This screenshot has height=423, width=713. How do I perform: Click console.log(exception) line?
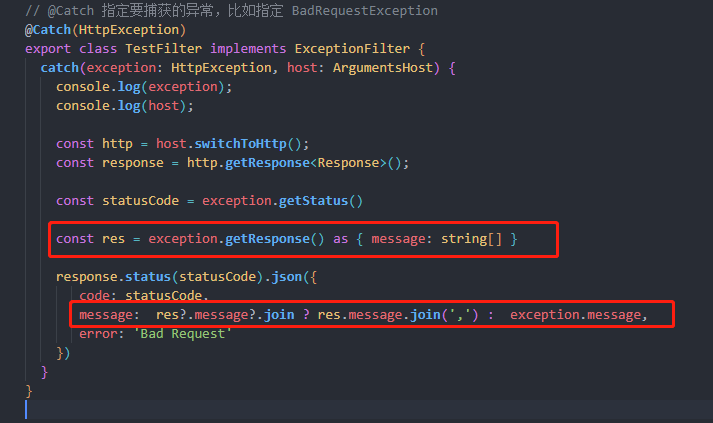[144, 87]
